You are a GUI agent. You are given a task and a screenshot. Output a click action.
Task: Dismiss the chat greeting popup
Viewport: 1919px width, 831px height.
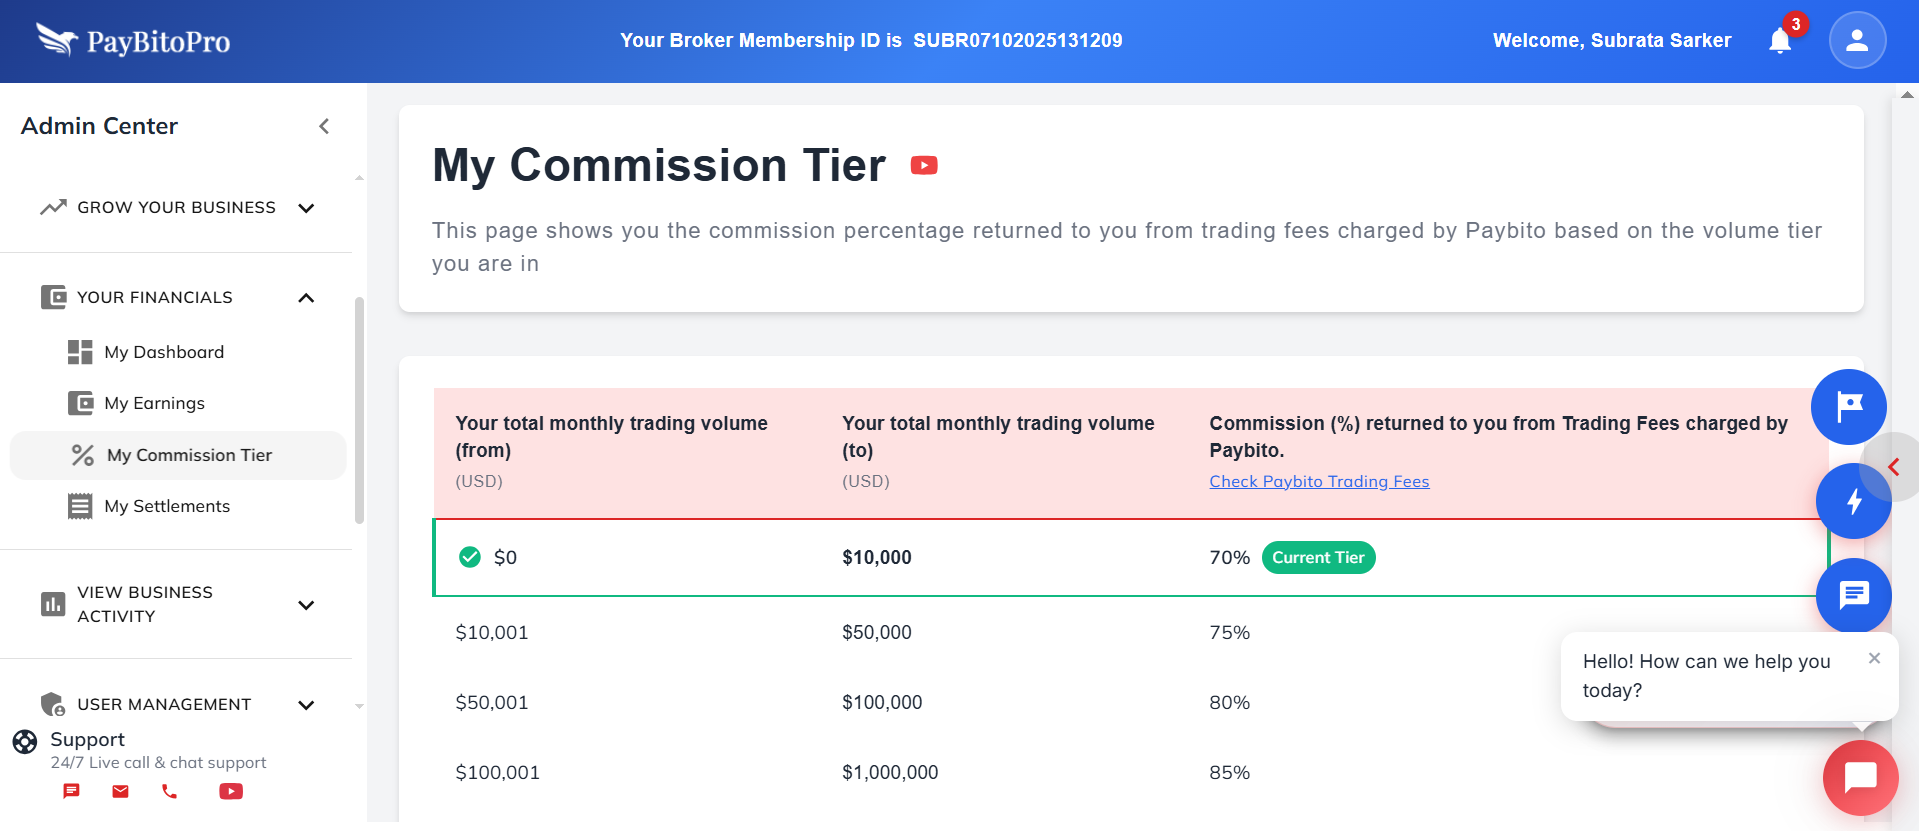click(1874, 658)
